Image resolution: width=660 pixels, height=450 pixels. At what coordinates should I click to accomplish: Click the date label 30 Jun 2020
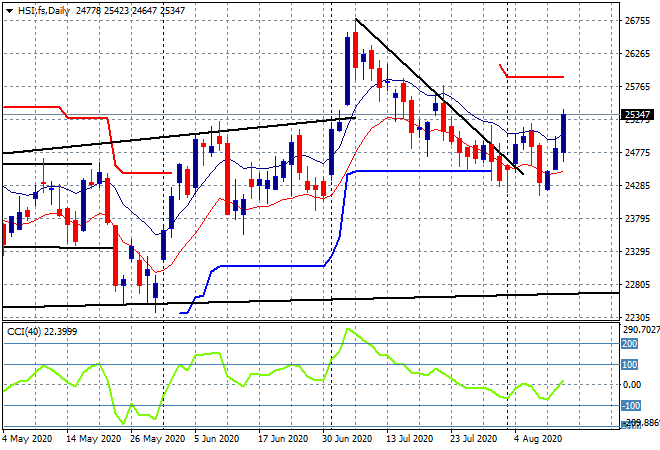point(347,439)
